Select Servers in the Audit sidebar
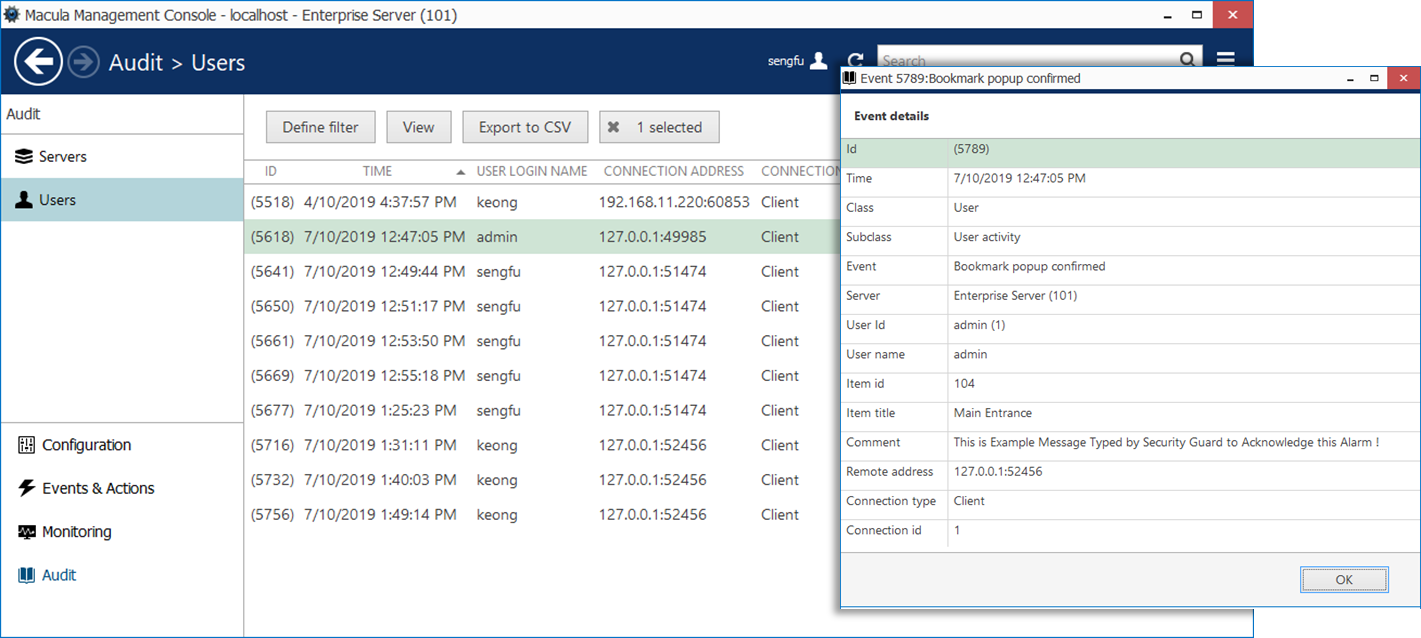The width and height of the screenshot is (1421, 638). [122, 157]
